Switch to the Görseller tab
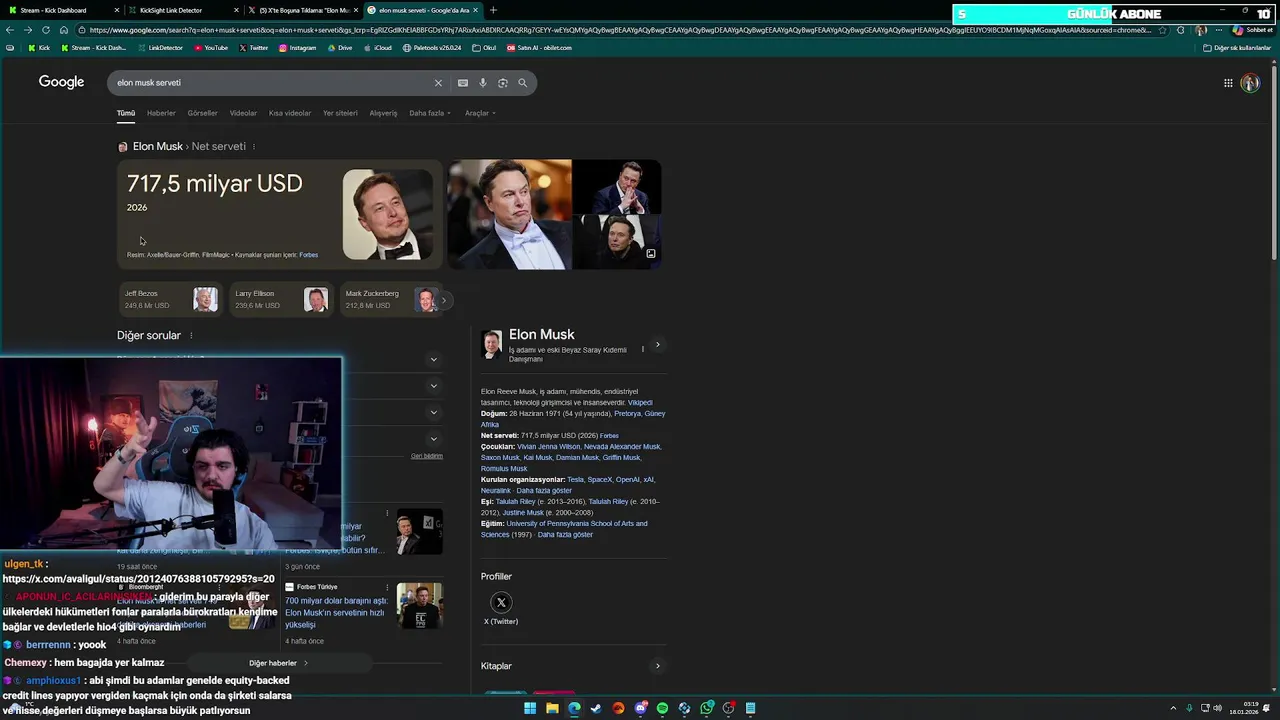Screen dimensions: 1280x720 tap(202, 113)
